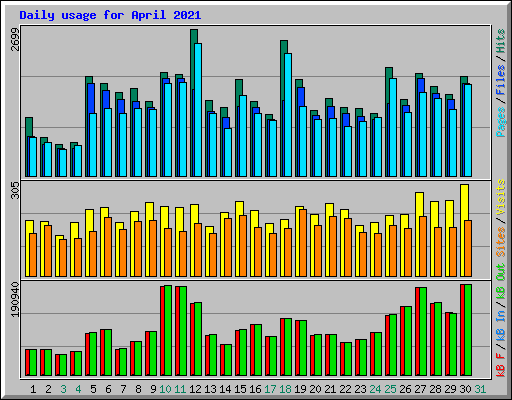
Task: Click the 'Hits' legend label
Action: click(x=500, y=41)
